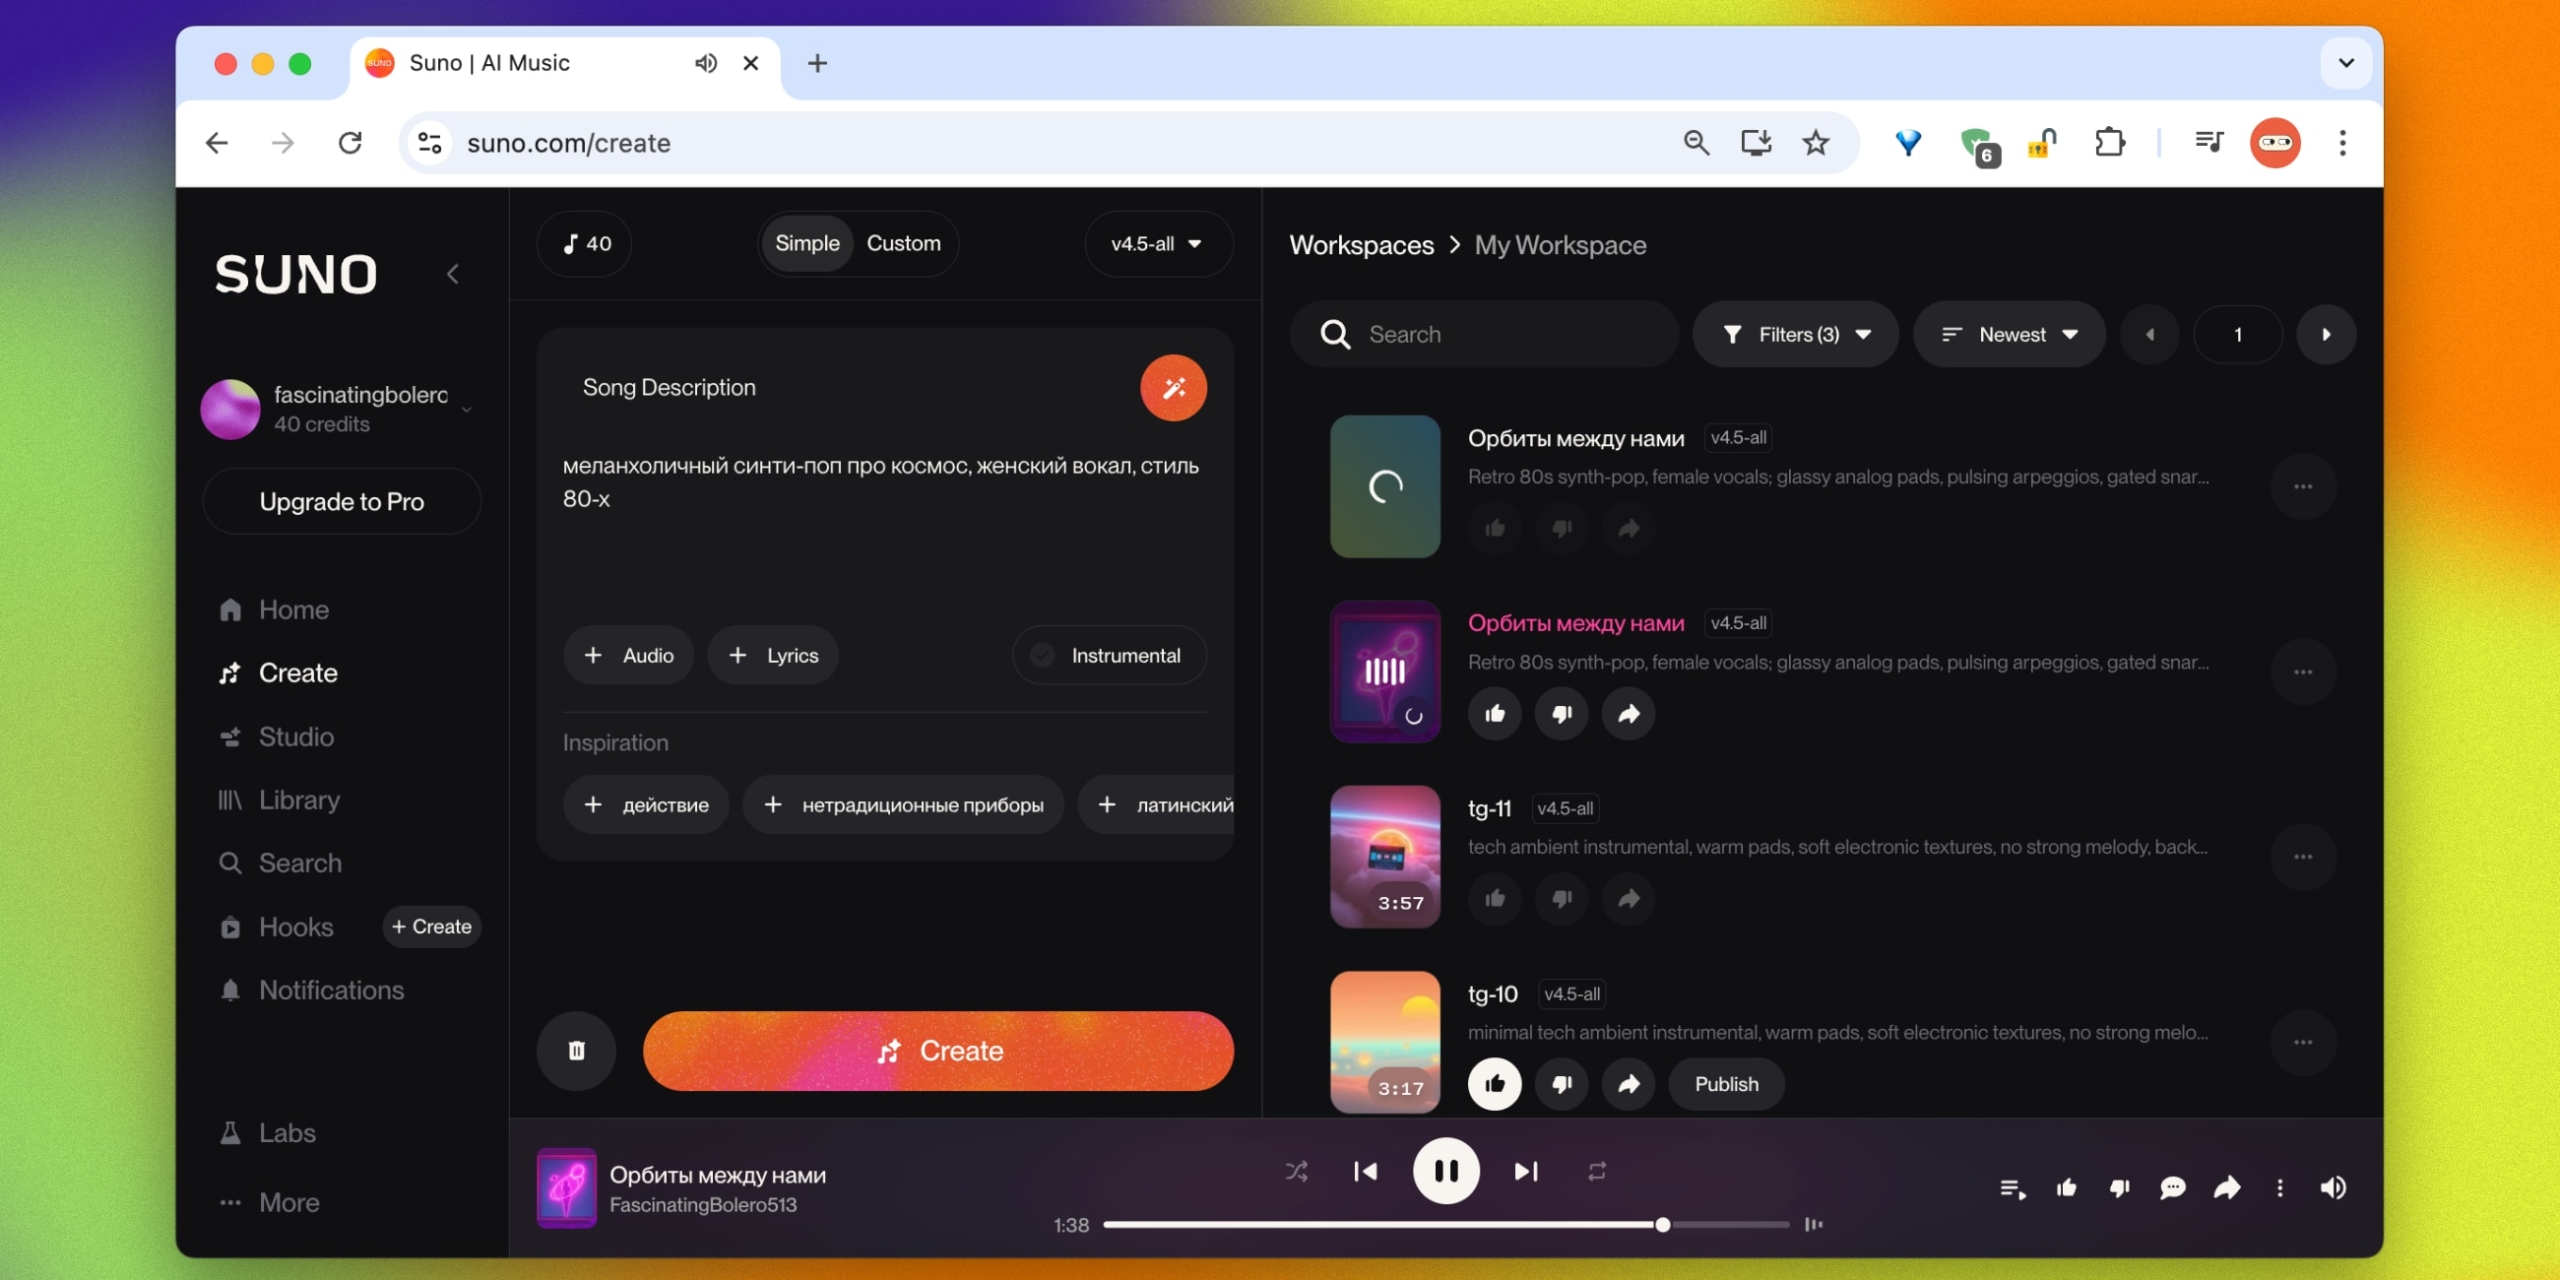Toggle the Instrumental option

pyautogui.click(x=1109, y=655)
